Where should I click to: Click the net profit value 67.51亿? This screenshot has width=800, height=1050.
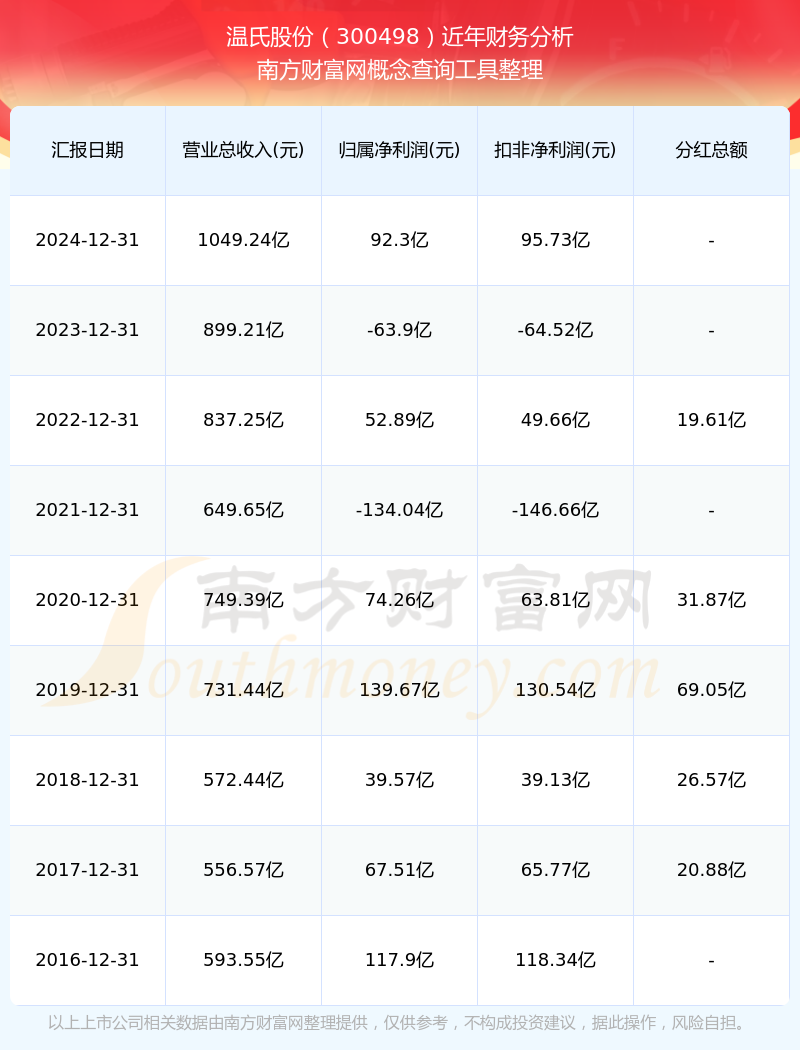pyautogui.click(x=400, y=870)
